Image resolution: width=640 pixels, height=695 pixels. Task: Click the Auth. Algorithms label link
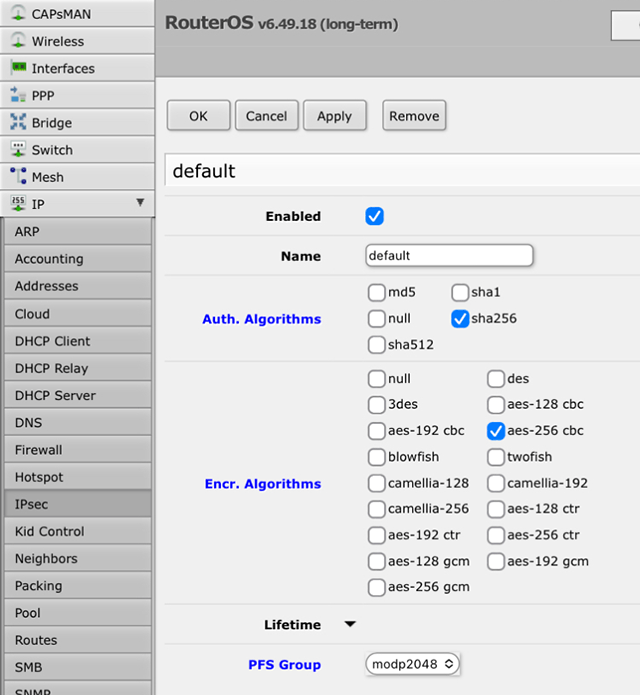261,319
